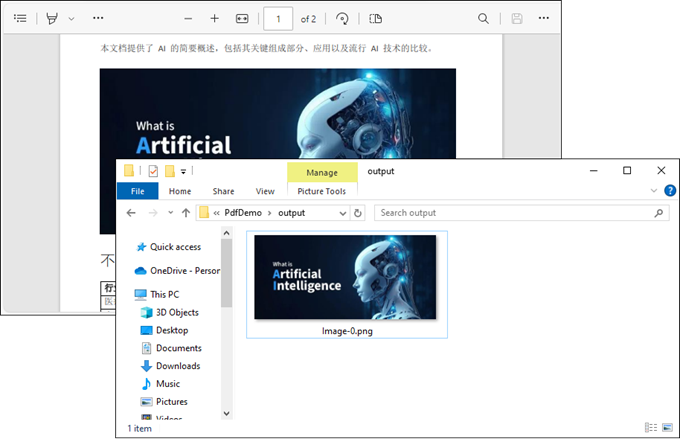Switch to page view layout
This screenshot has width=680, height=439.
375,18
